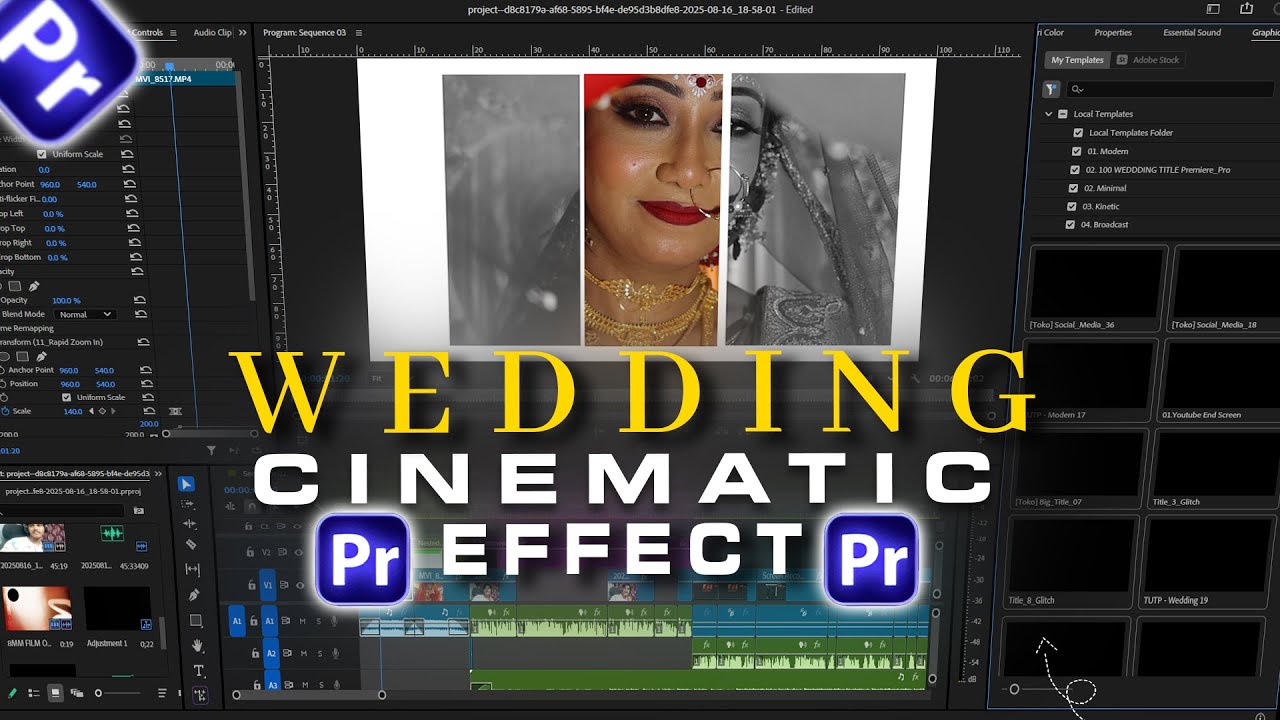
Task: Open the search options in Graphics search
Action: [x=1077, y=89]
